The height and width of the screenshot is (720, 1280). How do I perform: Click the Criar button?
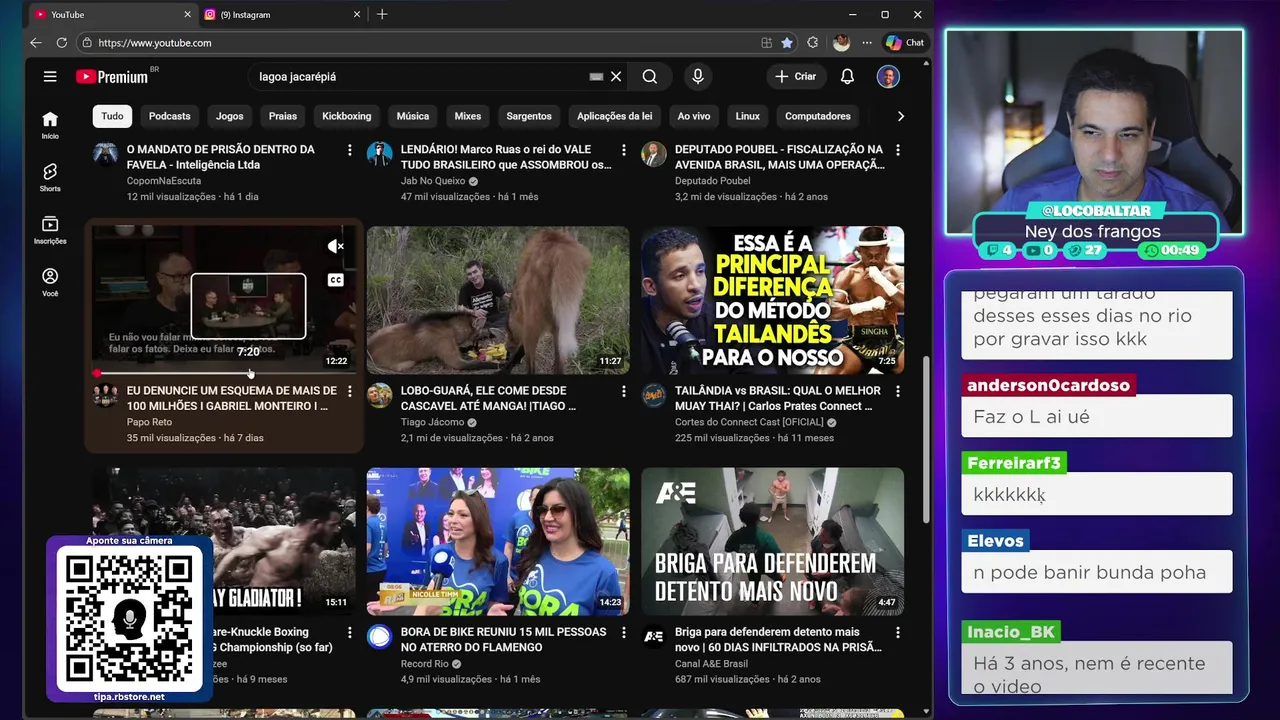[796, 76]
